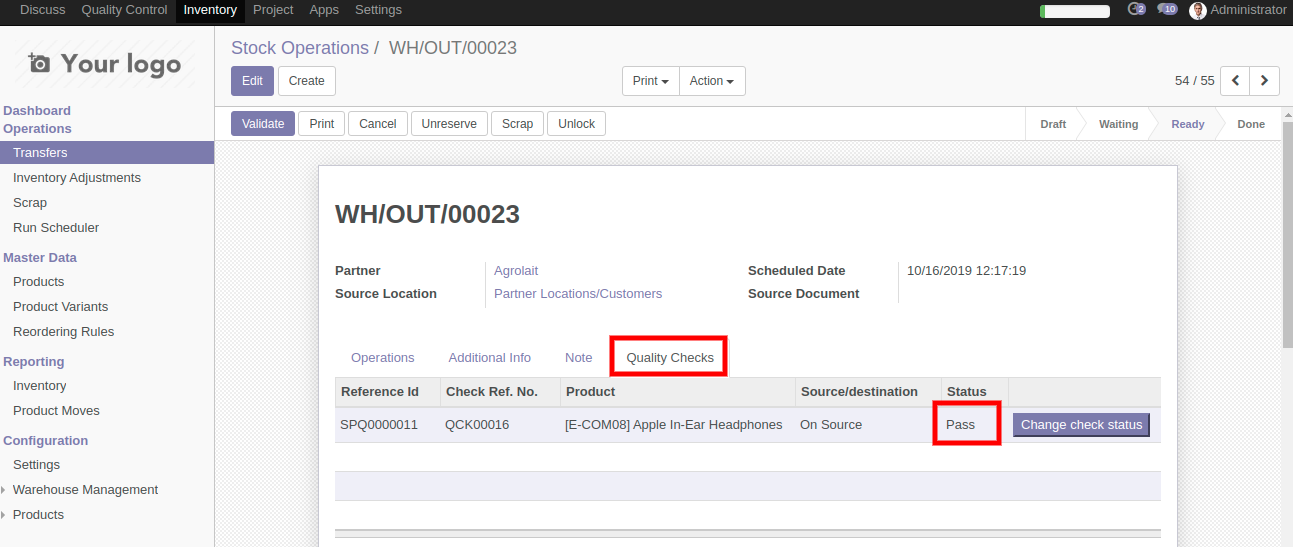Click the Administrator avatar icon
The image size is (1293, 547).
(1197, 11)
